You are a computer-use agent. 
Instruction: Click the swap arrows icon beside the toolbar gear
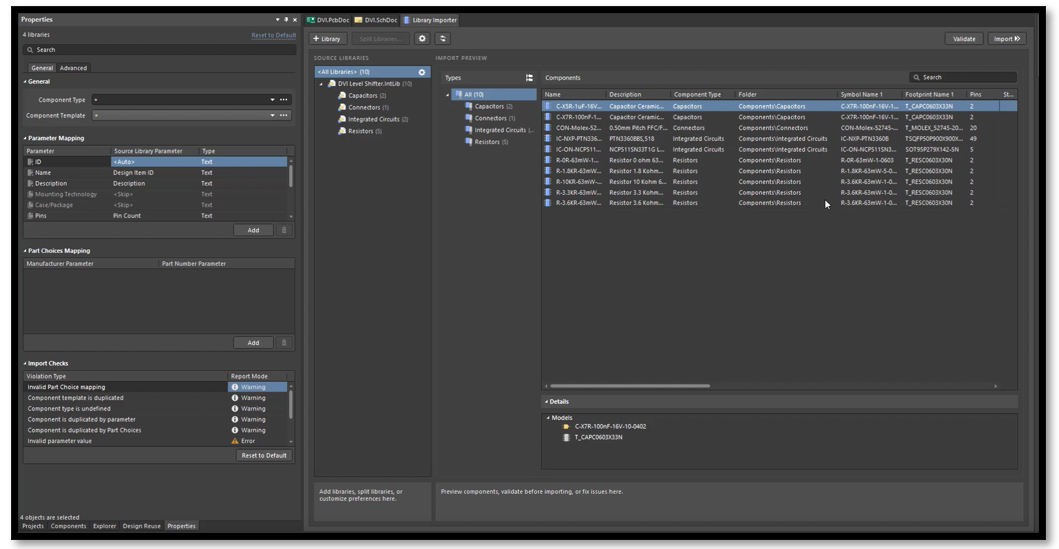[443, 39]
